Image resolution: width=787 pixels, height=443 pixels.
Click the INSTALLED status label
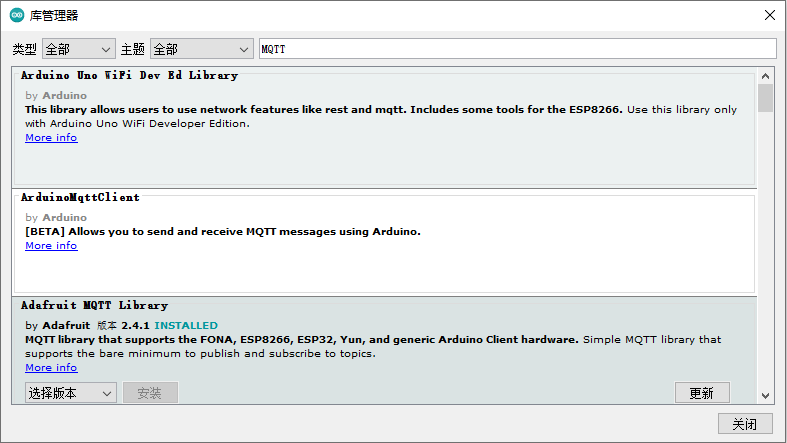point(186,326)
